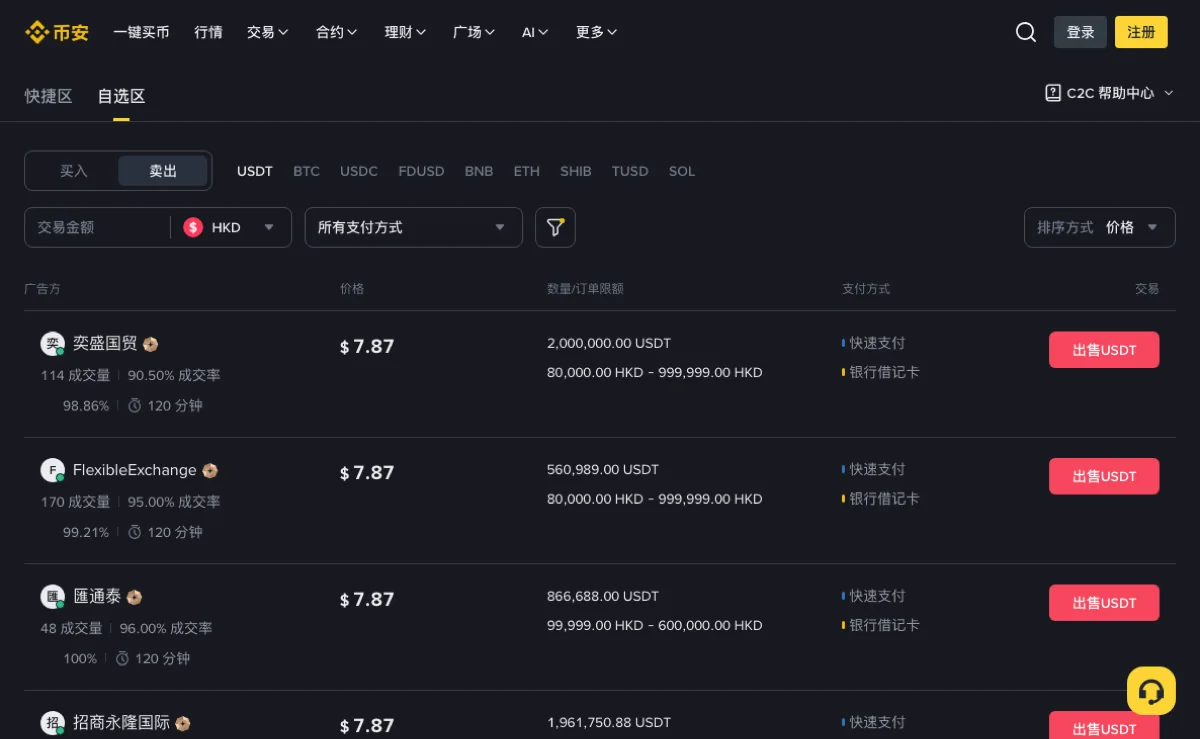Select the SHIB coin tab
Viewport: 1200px width, 739px height.
click(576, 171)
